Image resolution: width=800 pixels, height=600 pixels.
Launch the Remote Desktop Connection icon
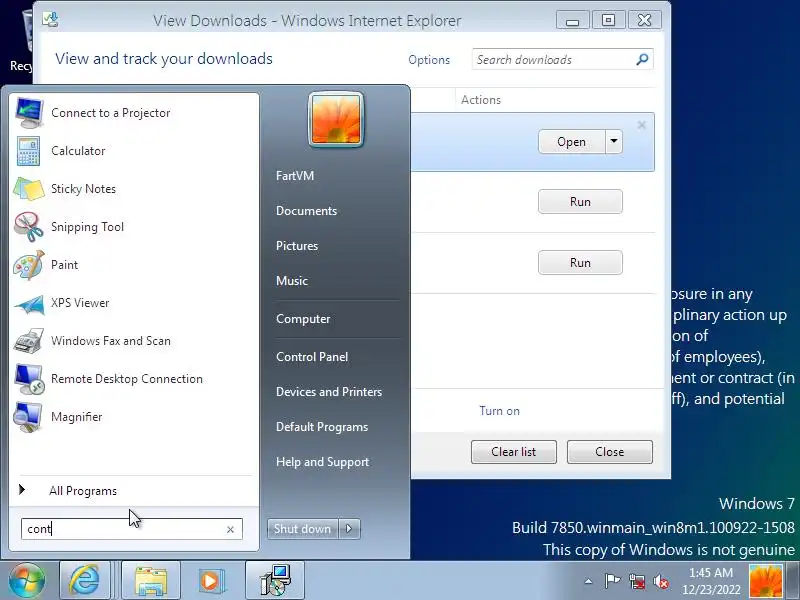[x=29, y=379]
